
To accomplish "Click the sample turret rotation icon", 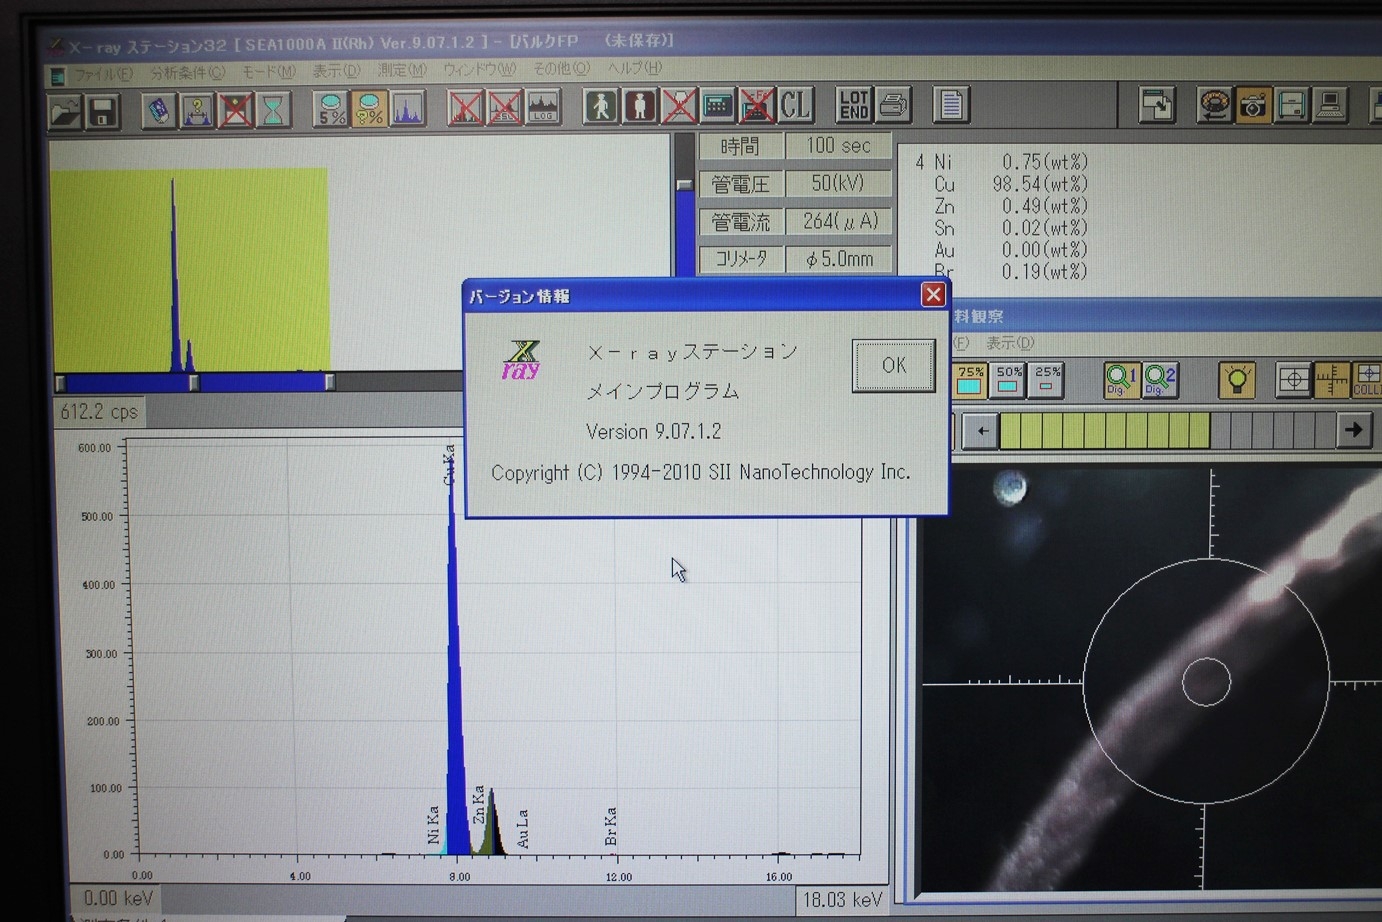I will [x=1214, y=105].
